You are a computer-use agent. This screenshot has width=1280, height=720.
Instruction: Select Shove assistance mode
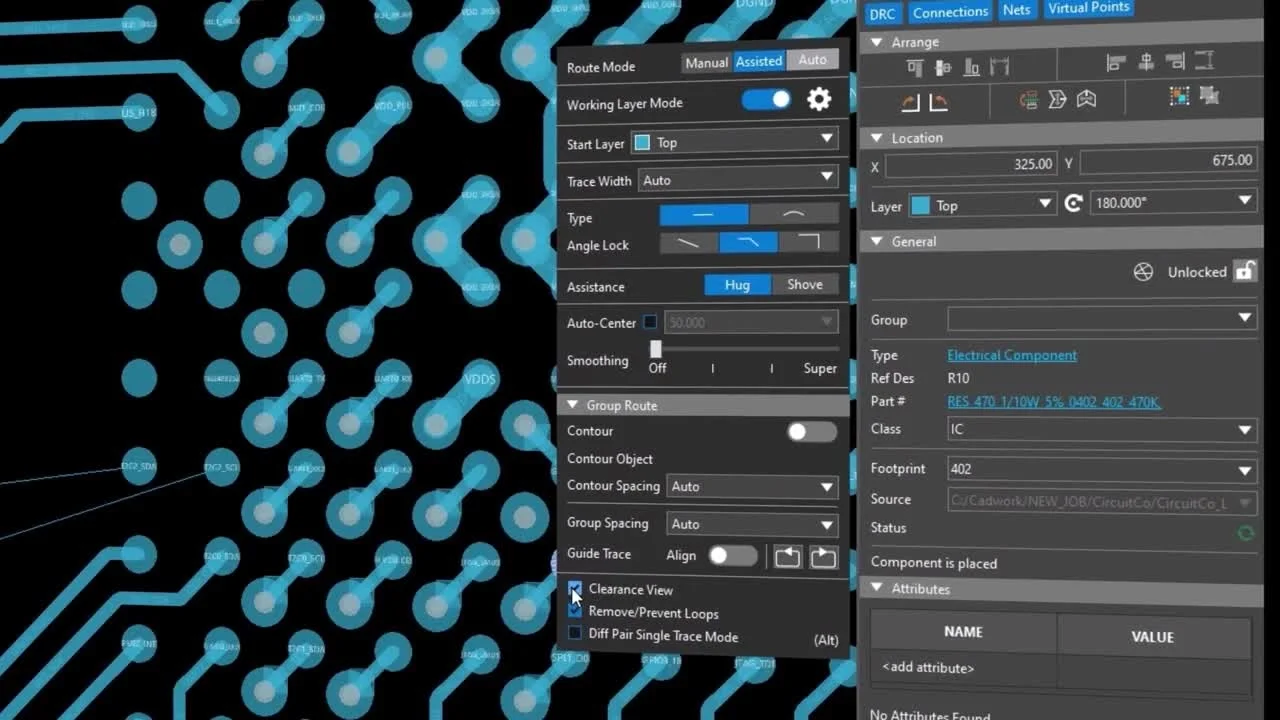pos(805,284)
